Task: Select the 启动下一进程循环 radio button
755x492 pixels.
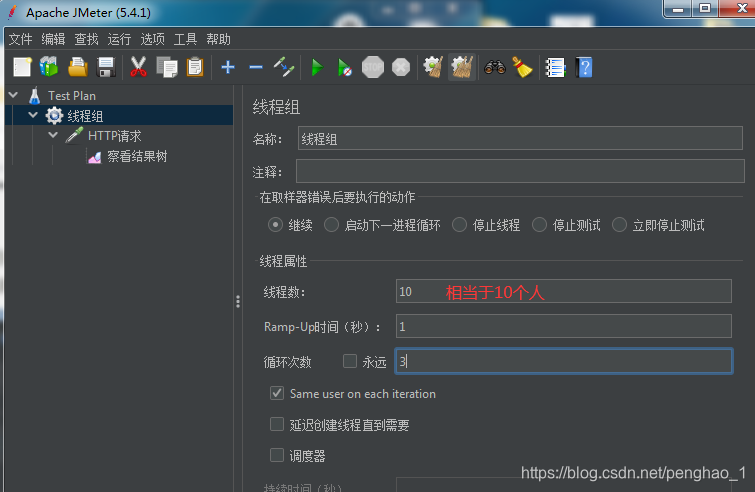Action: click(x=331, y=225)
